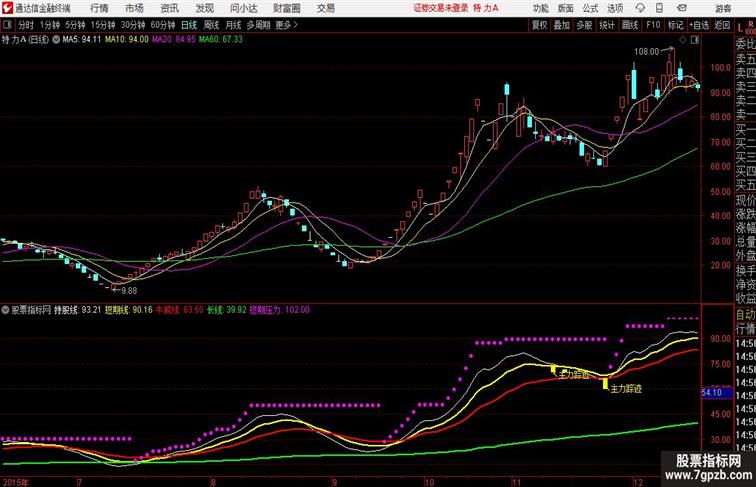Viewport: 756px width, 487px height.
Task: Expand MA indicator dropdown next to 特力A(日线)
Action: (56, 40)
